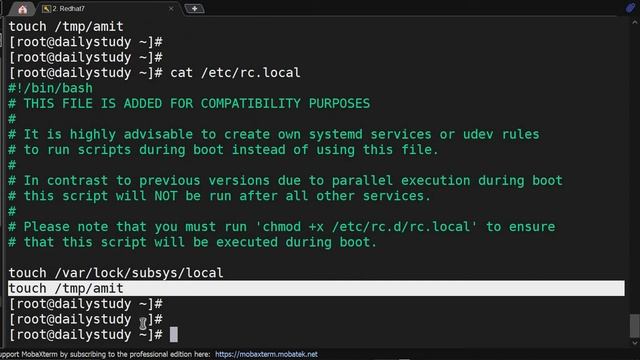Click the line 'It is highly advisable to create'
Image resolution: width=640 pixels, height=360 pixels.
274,134
